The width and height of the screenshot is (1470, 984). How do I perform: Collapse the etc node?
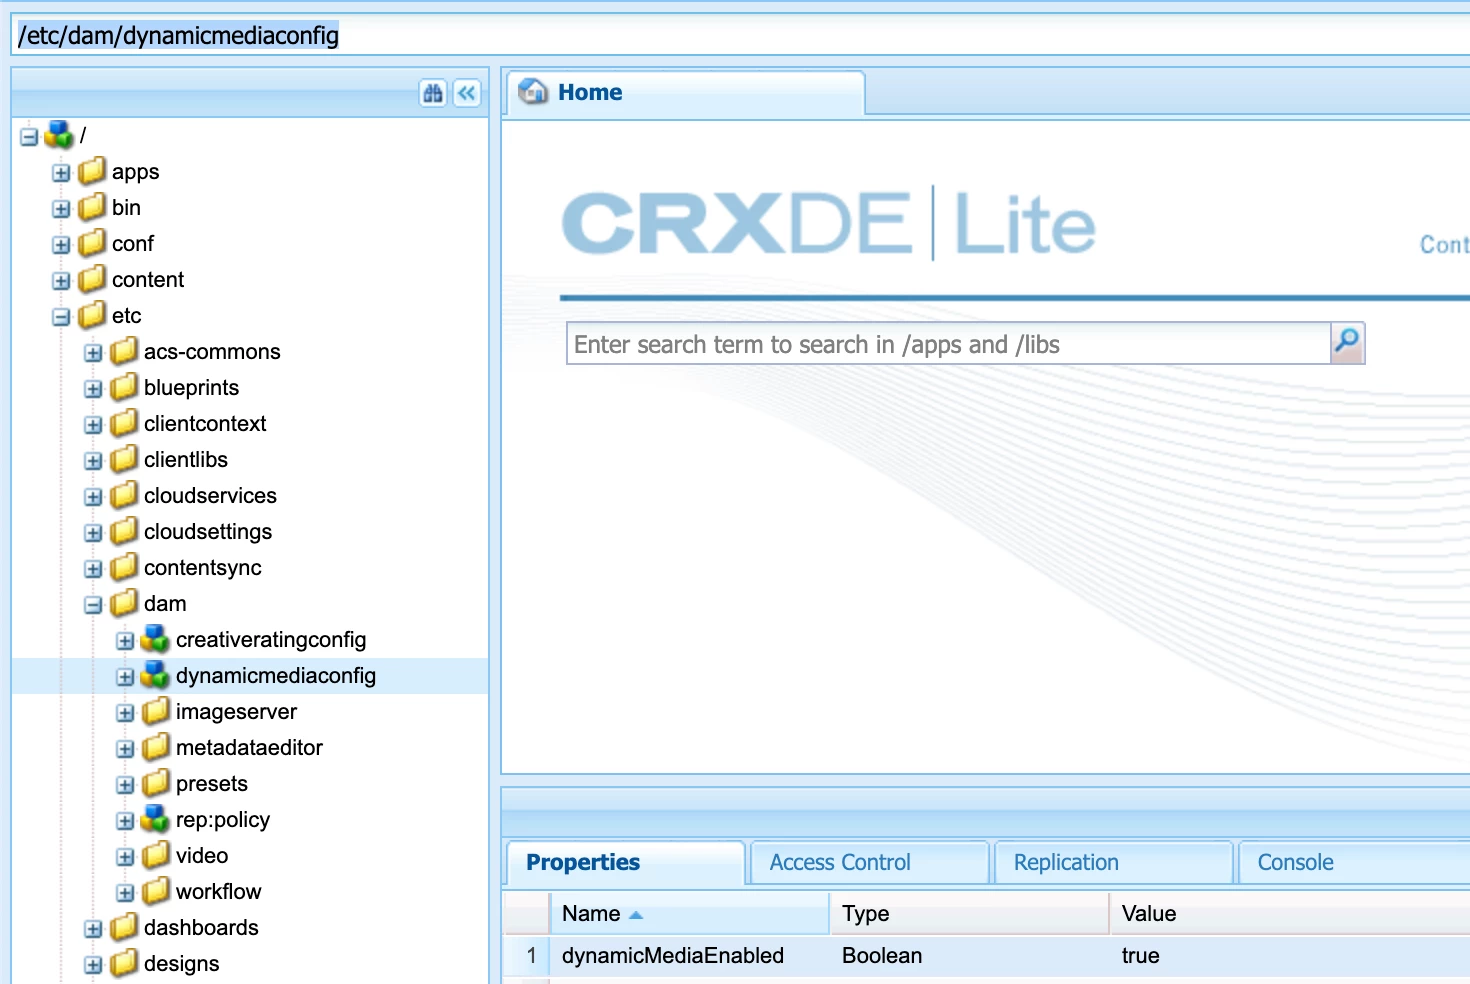(61, 317)
